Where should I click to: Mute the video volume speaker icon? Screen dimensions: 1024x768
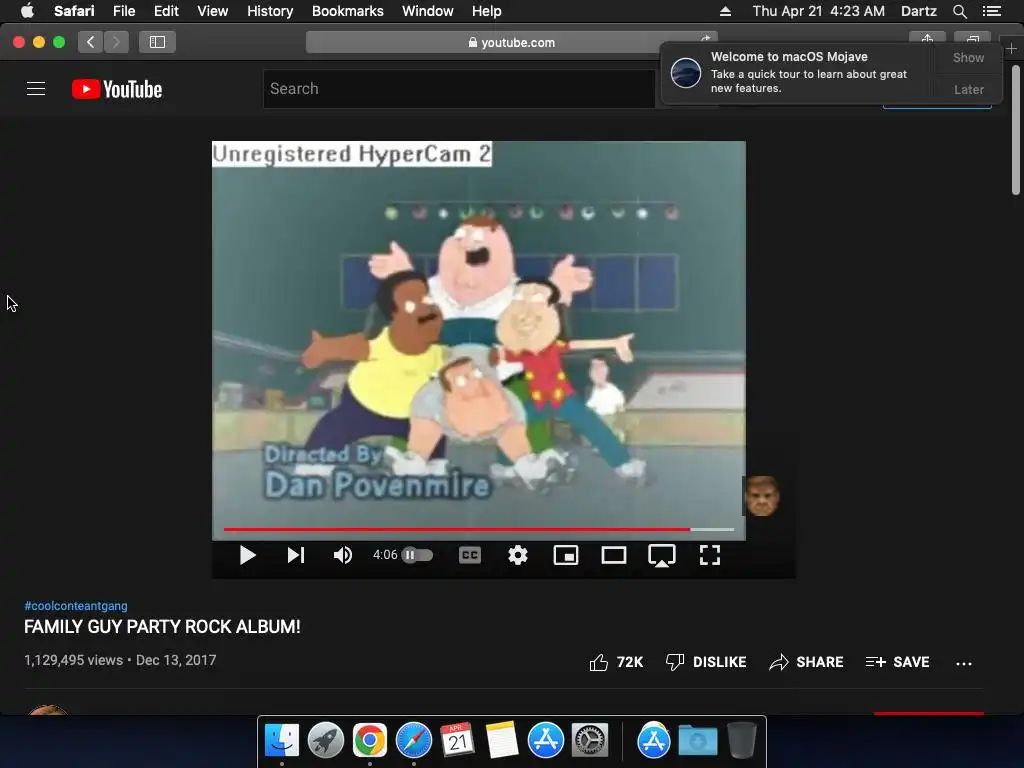[343, 555]
